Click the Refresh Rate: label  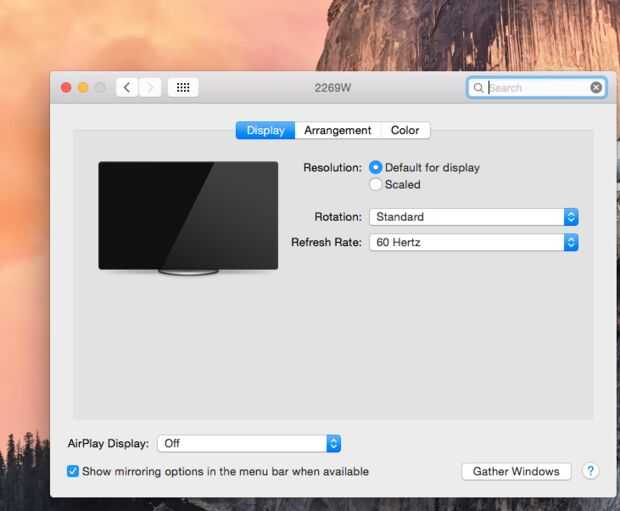click(327, 242)
